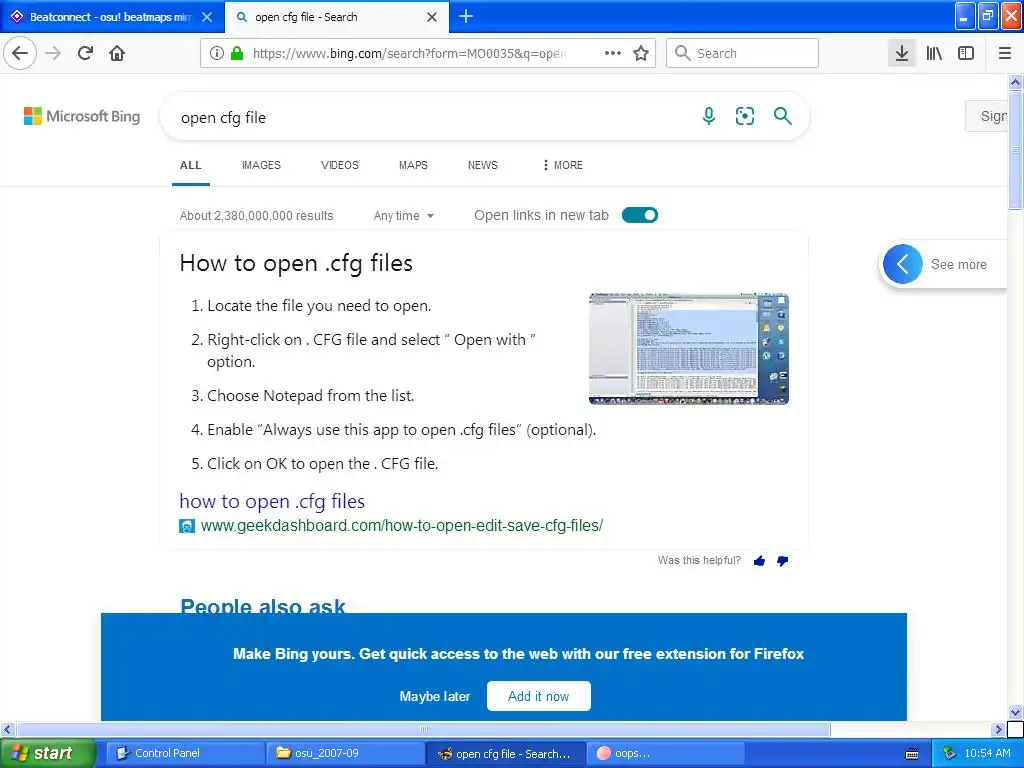Expand the Any time filter dropdown
This screenshot has height=768, width=1024.
404,216
